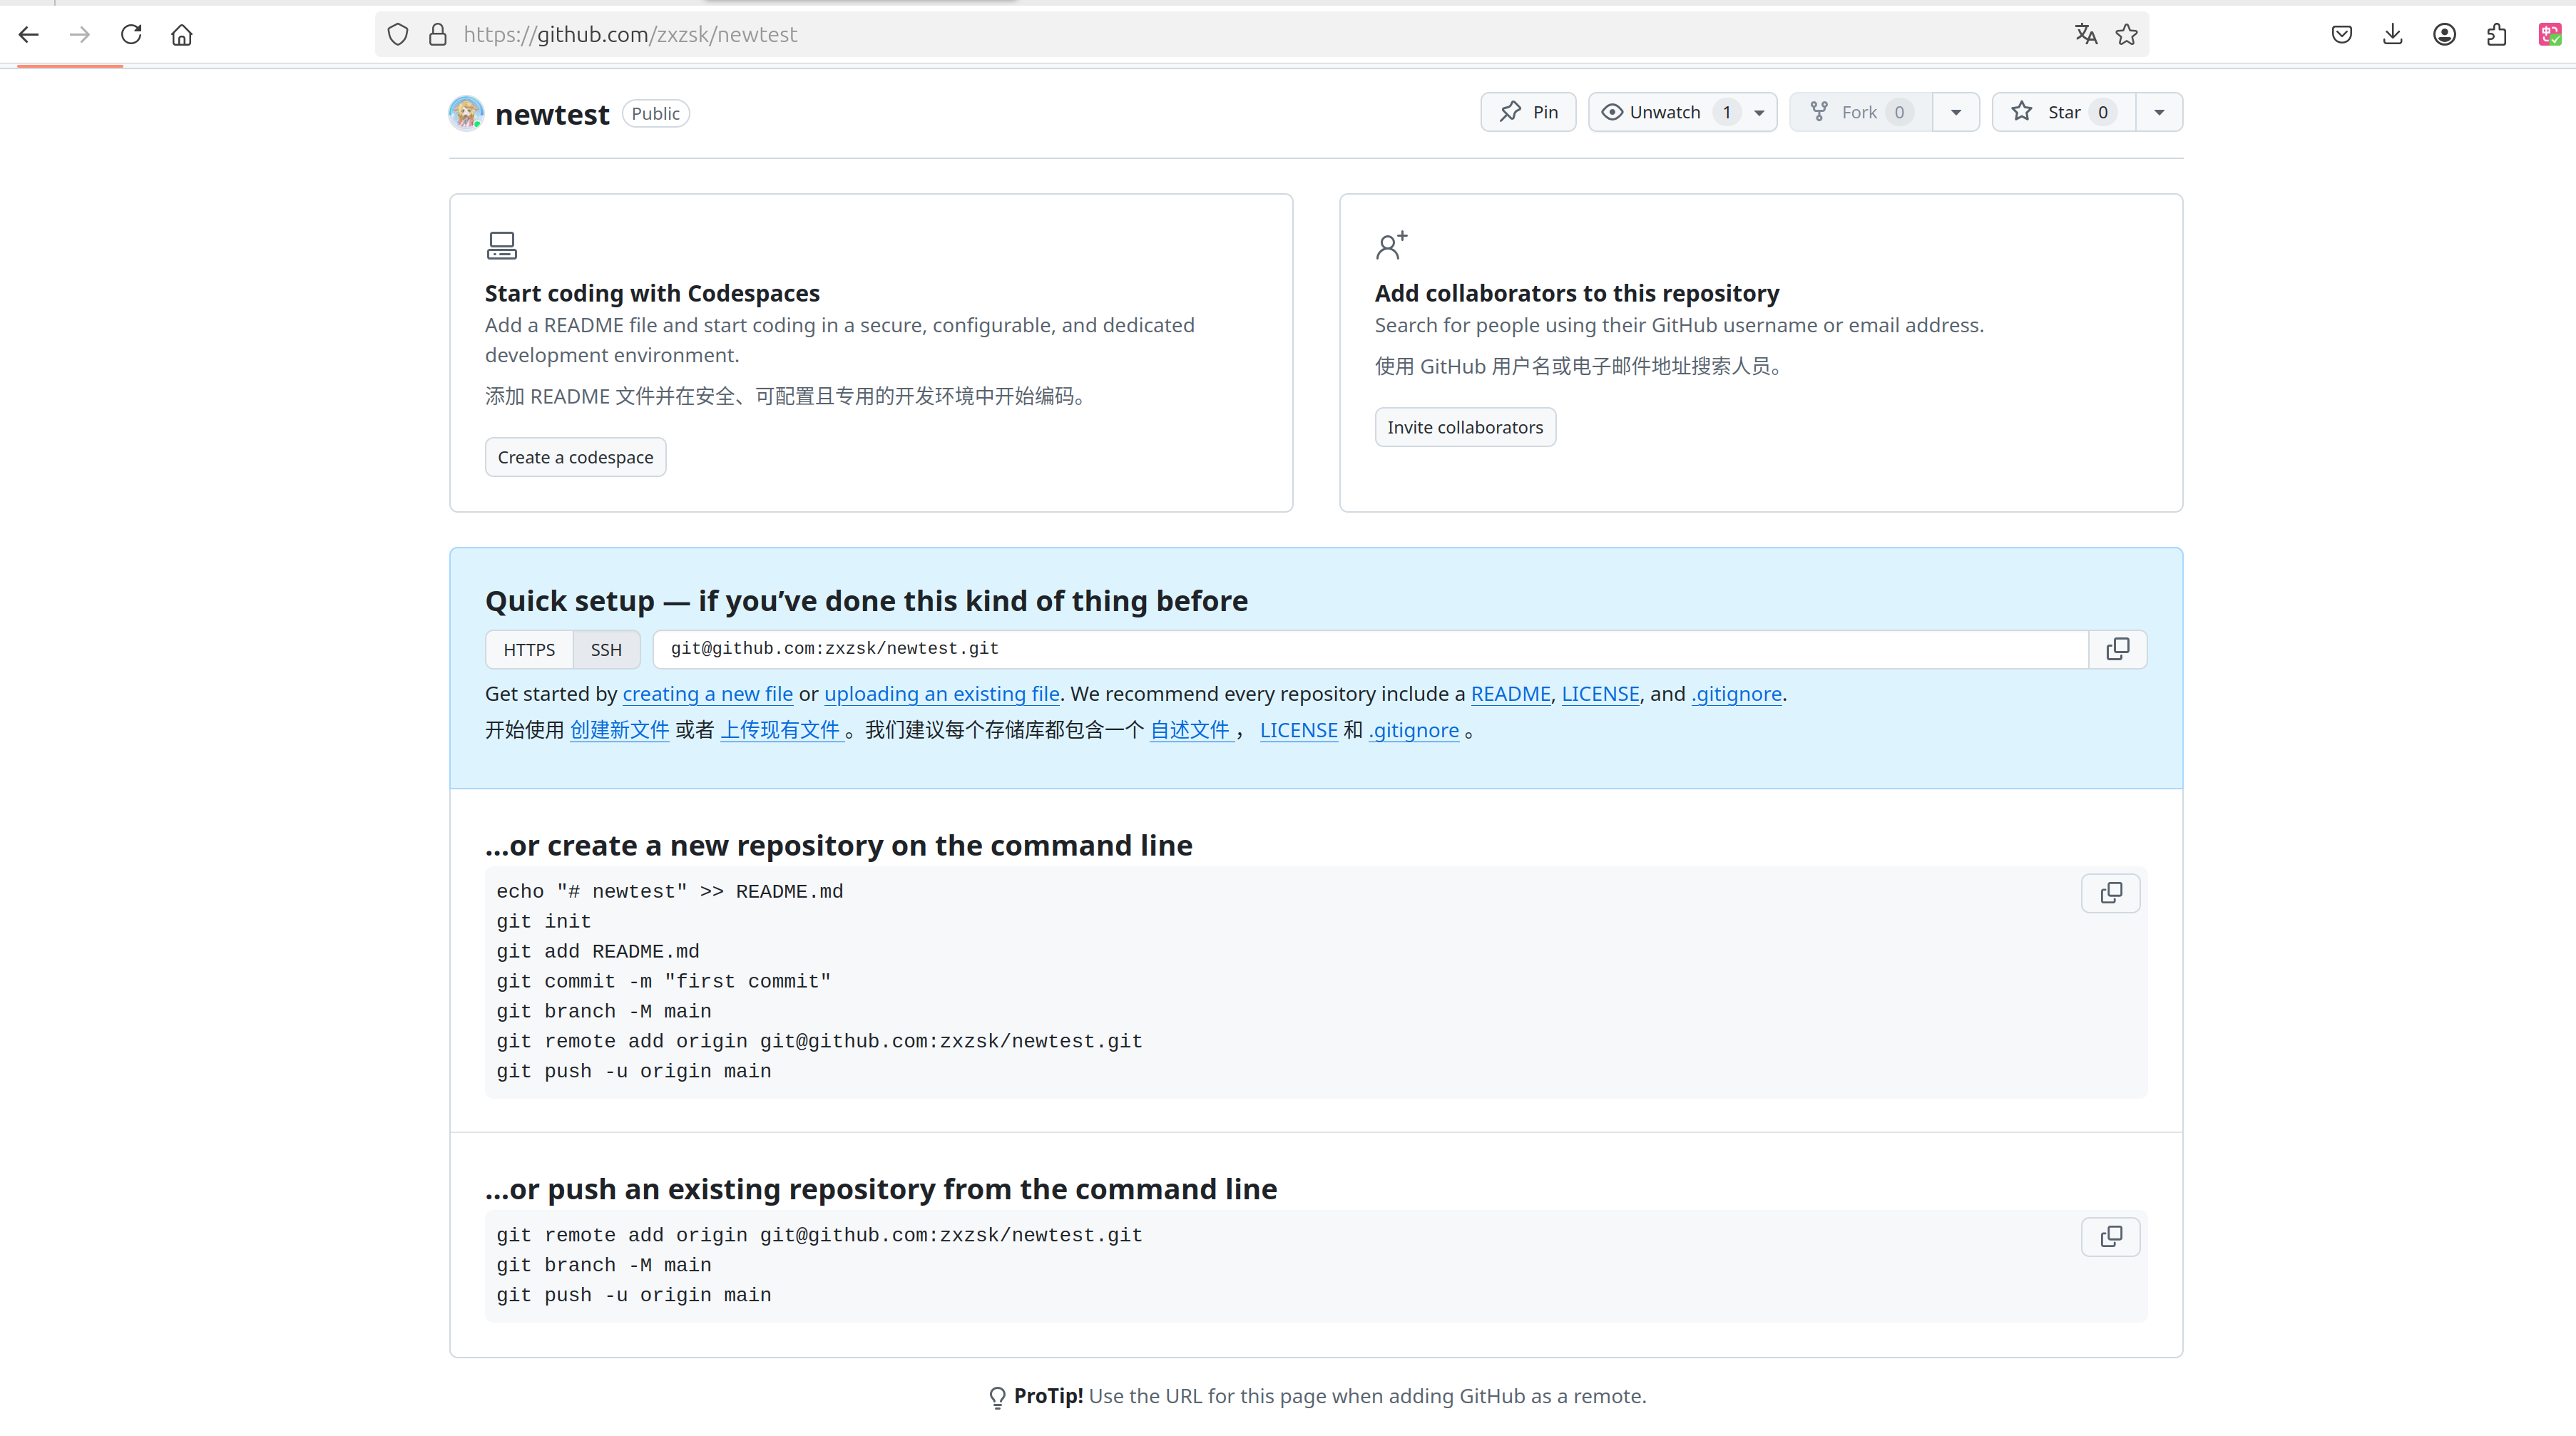
Task: Click the browser forward arrow
Action: pos(80,35)
